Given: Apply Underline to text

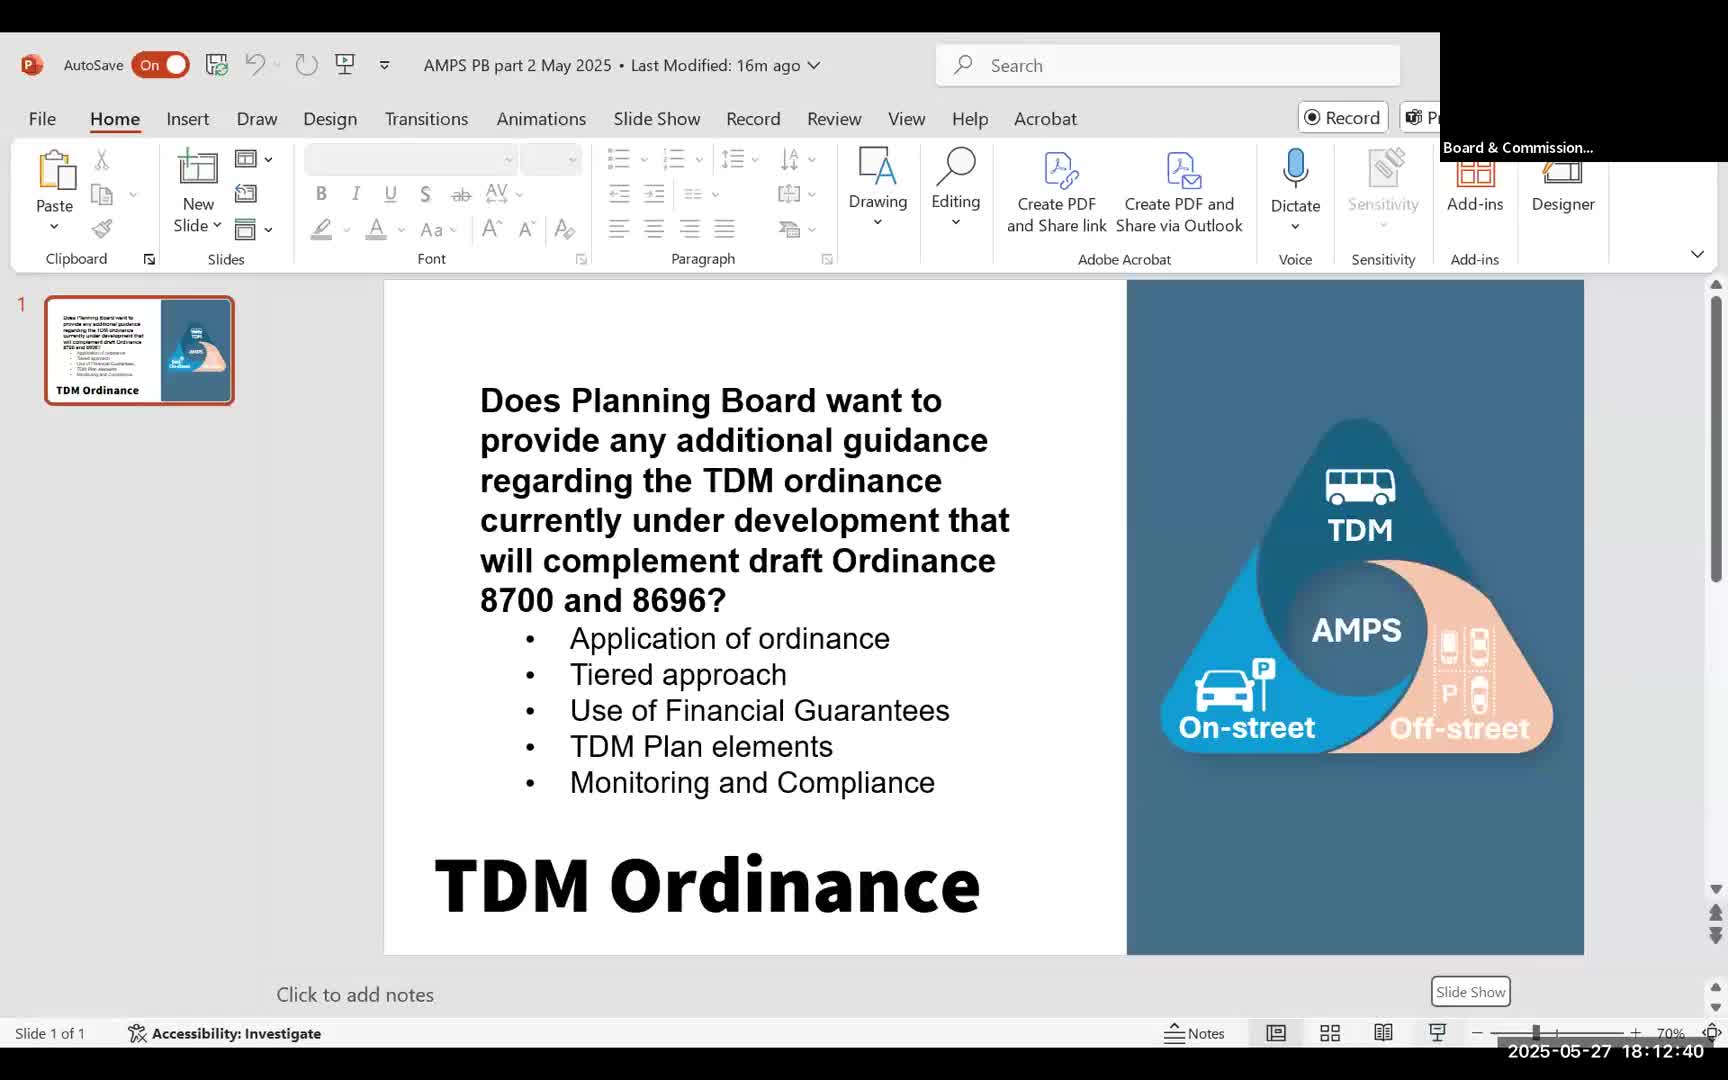Looking at the screenshot, I should [x=390, y=193].
